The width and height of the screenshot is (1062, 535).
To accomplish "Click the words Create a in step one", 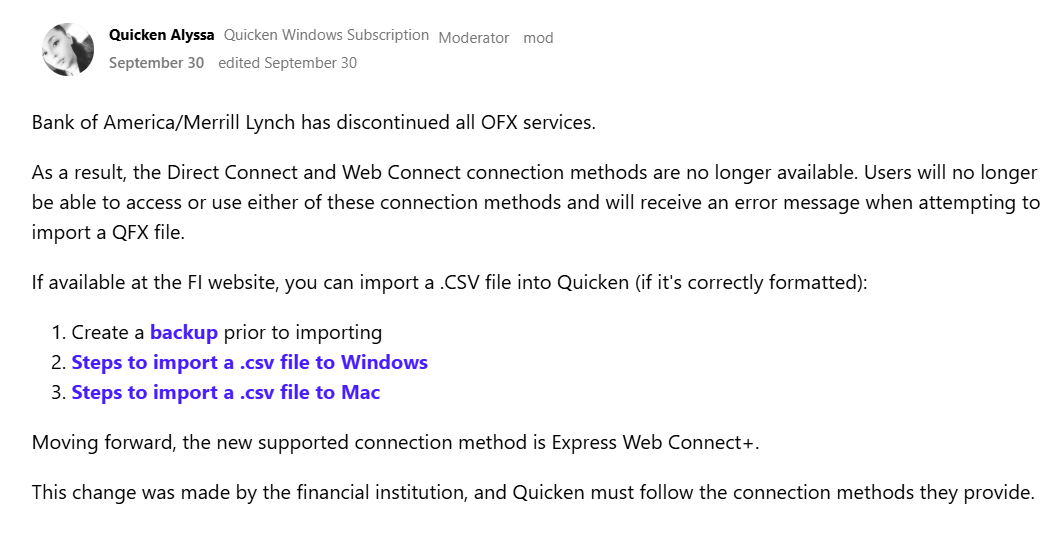I will coord(108,333).
